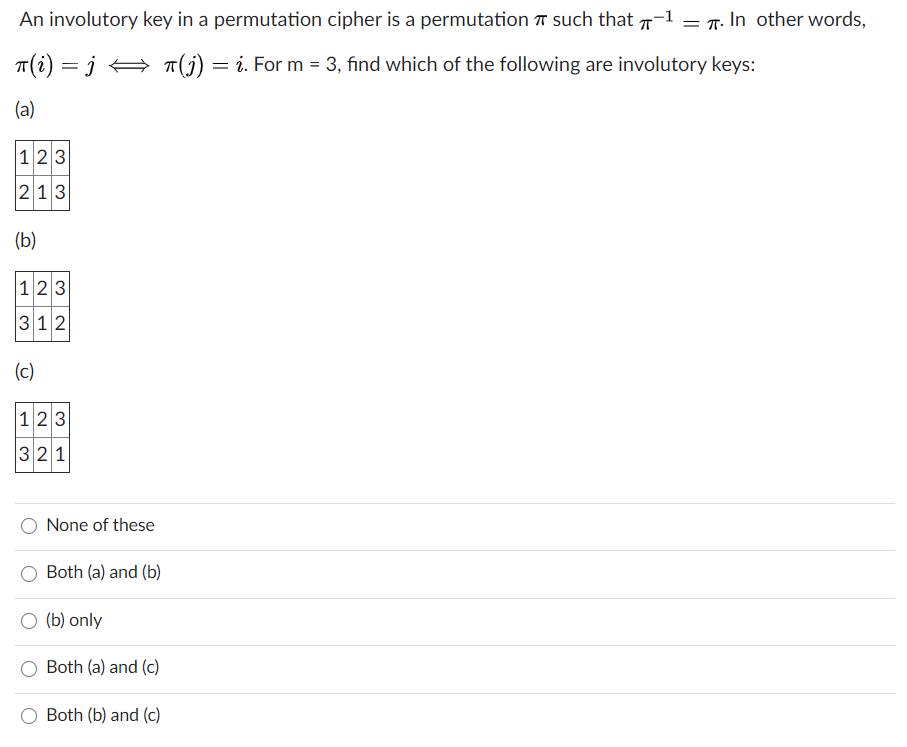Click the "(b) only" label text
Viewport: 907px width, 747px height.
[x=77, y=620]
